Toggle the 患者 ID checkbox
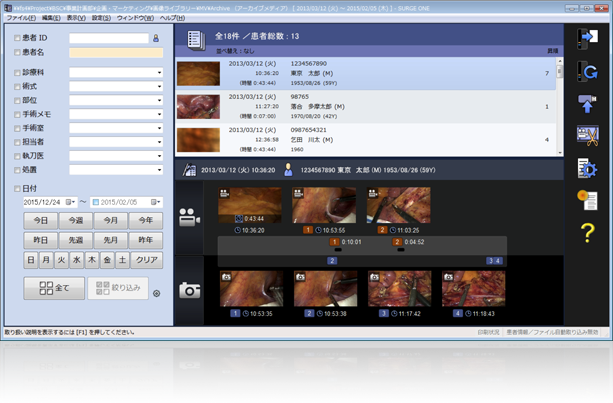Screen dimensions: 613x403 click(x=16, y=39)
